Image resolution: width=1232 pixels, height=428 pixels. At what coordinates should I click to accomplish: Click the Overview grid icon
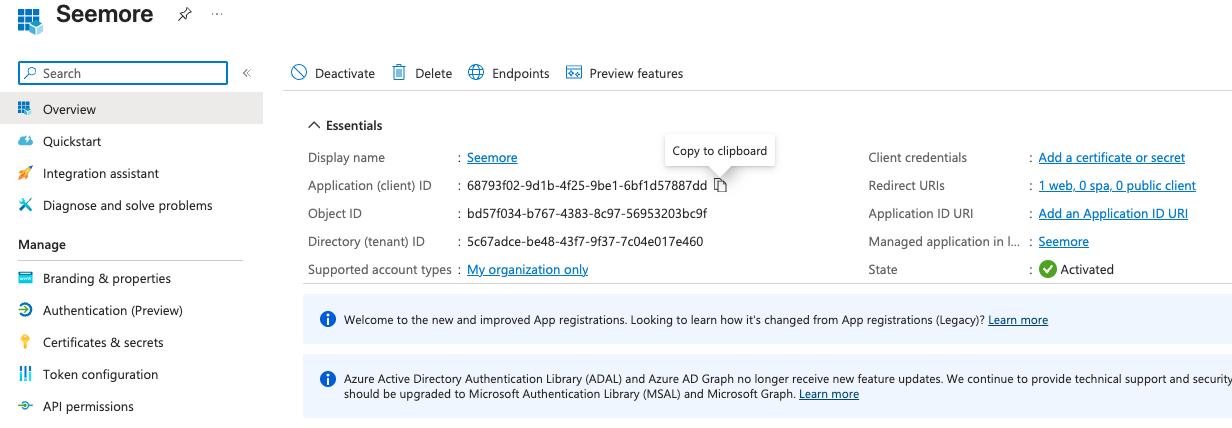click(25, 109)
